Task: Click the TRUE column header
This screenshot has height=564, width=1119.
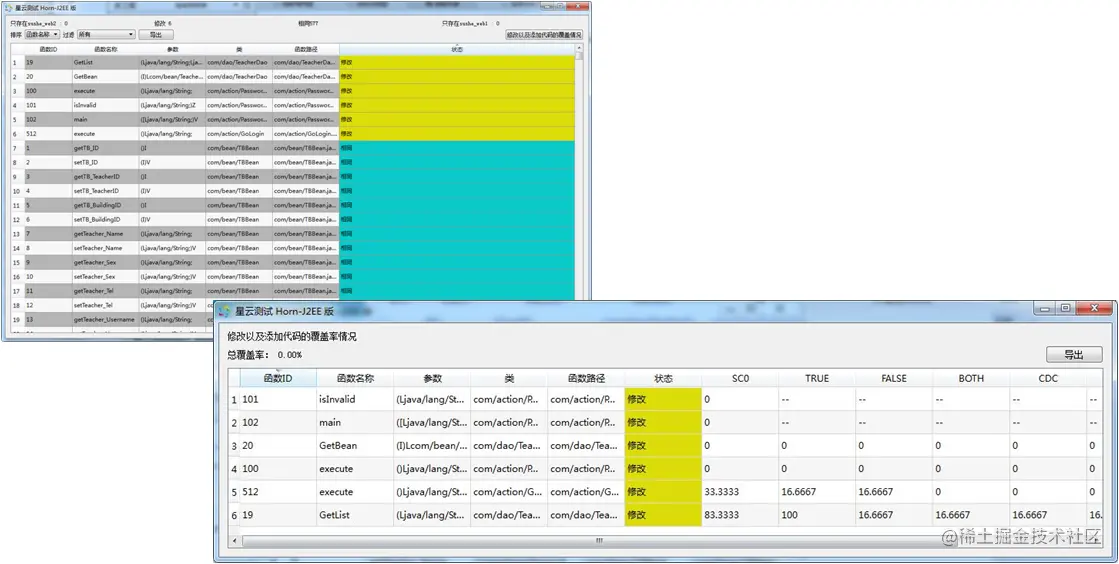Action: (817, 378)
